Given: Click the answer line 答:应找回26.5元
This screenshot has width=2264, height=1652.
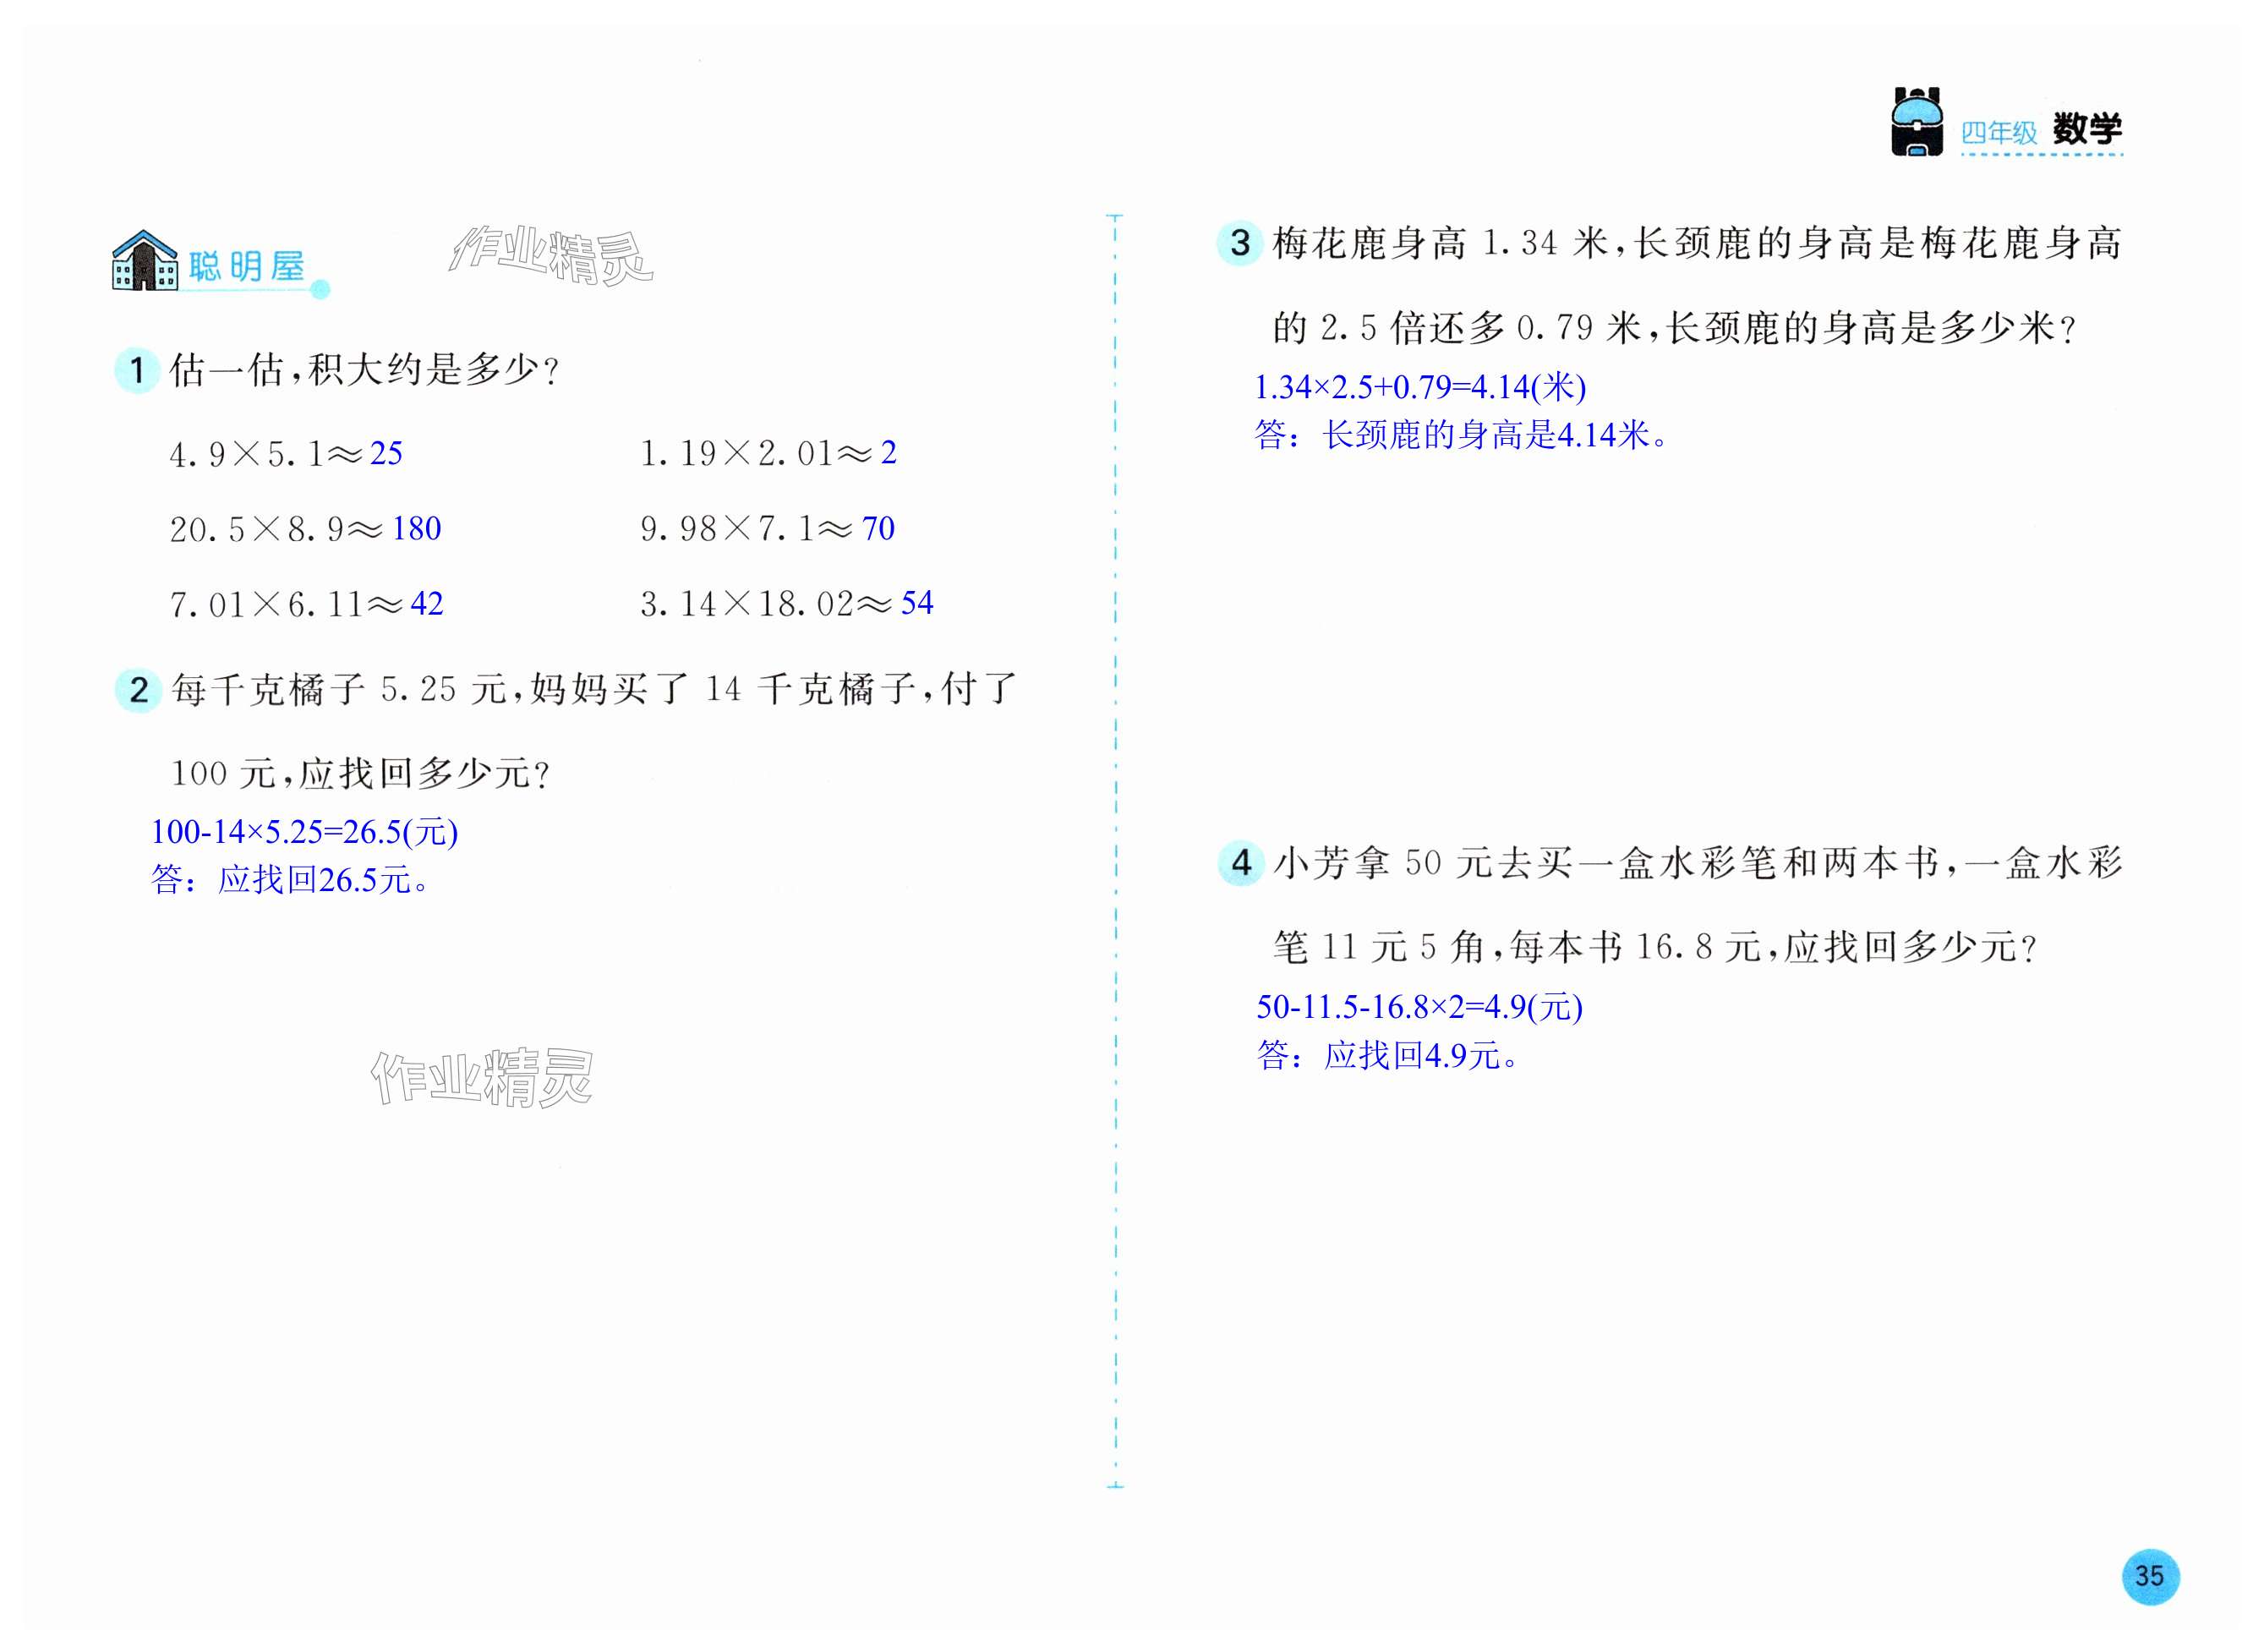Looking at the screenshot, I should 290,880.
